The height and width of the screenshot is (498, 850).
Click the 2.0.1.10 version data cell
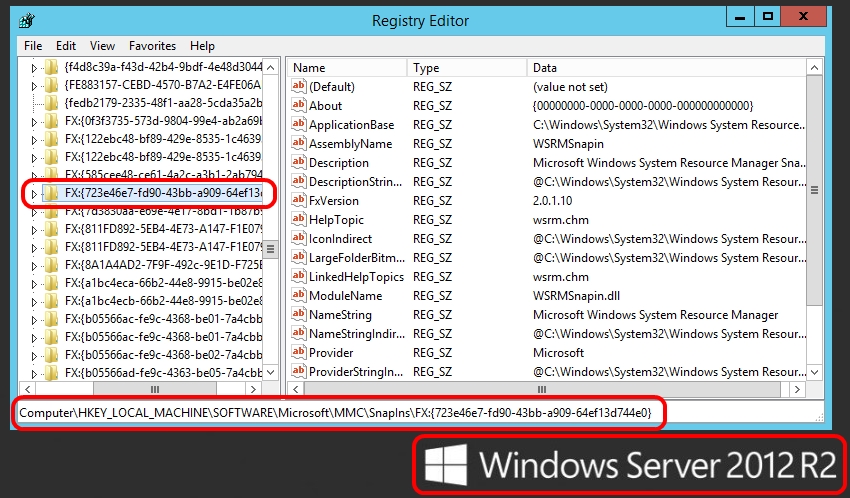click(x=552, y=201)
